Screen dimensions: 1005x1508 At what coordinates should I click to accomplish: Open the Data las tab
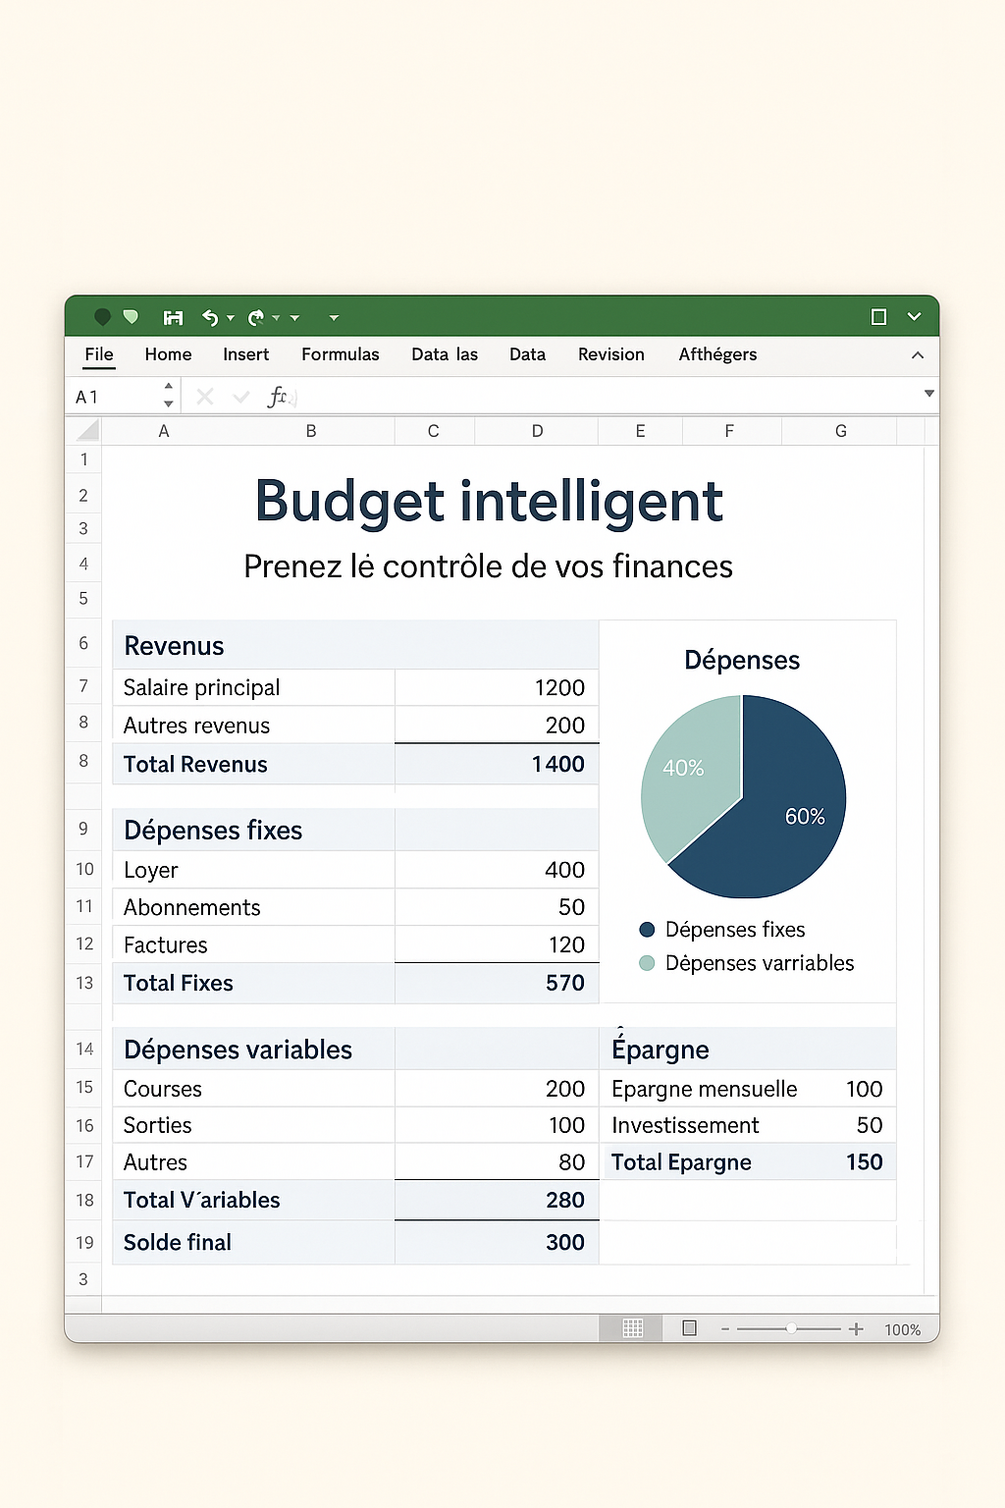coord(444,354)
